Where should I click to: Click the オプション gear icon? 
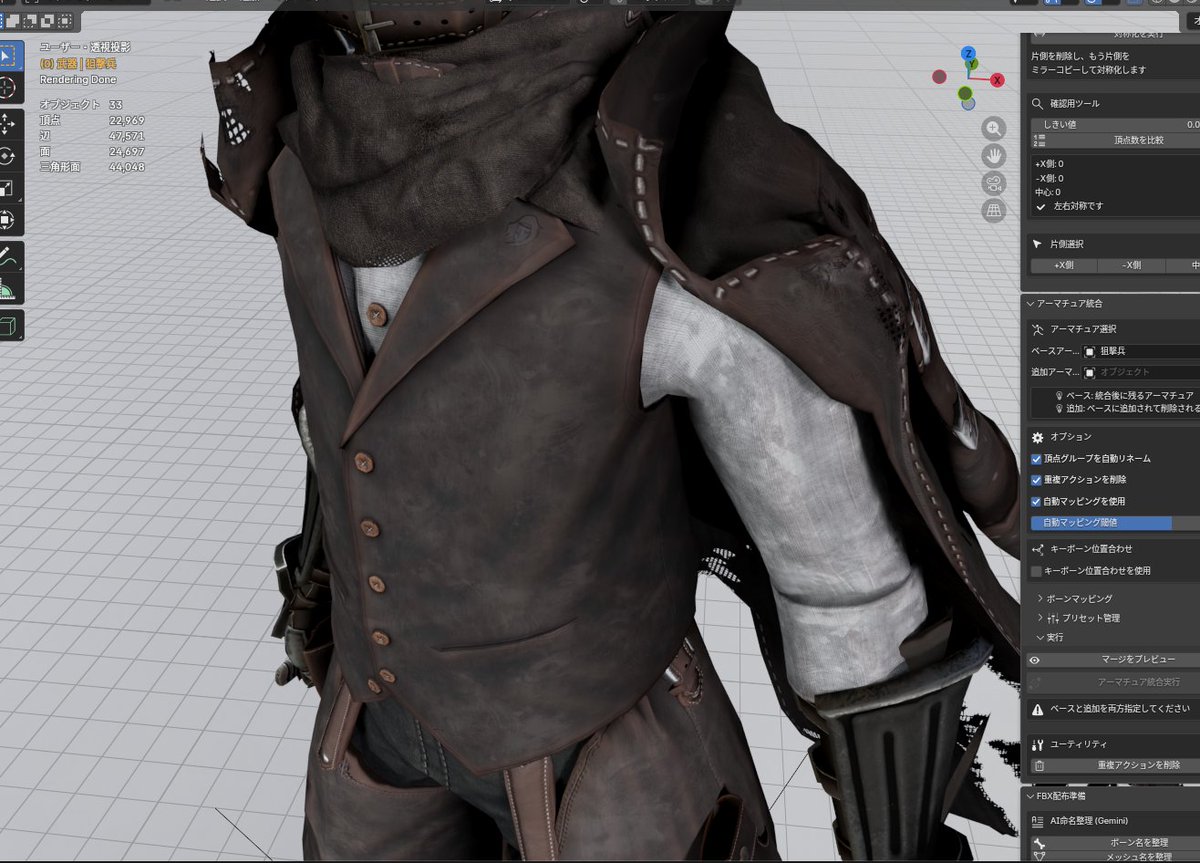tap(1038, 437)
